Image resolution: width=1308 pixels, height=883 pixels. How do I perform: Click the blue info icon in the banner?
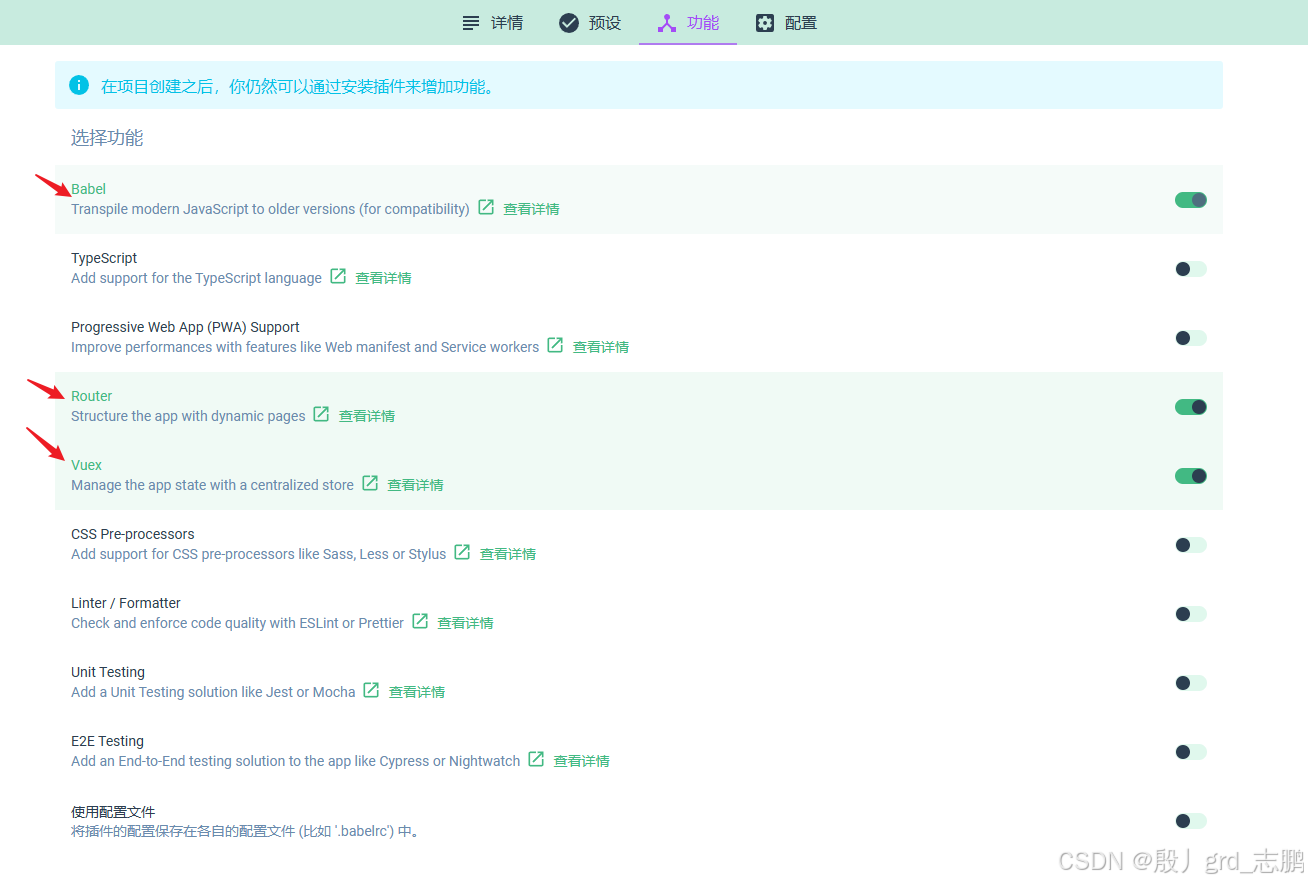point(79,85)
